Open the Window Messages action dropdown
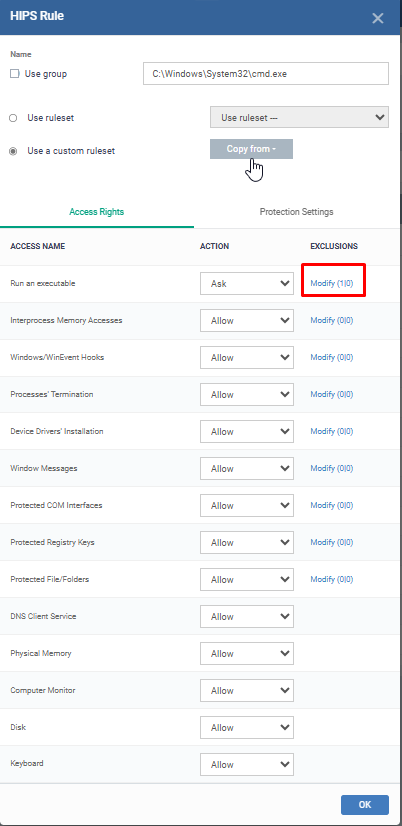Screen dimensions: 402x826 pos(247,468)
